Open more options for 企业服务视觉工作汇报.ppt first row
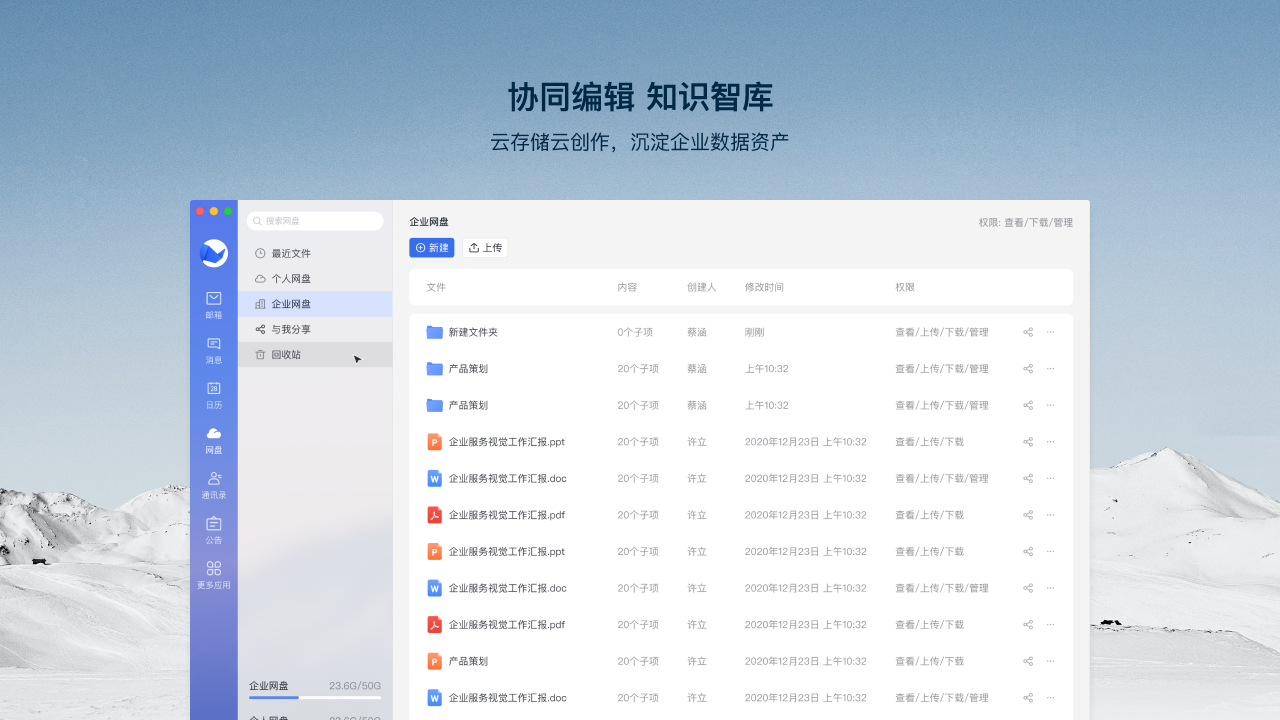The image size is (1280, 720). pyautogui.click(x=1050, y=442)
